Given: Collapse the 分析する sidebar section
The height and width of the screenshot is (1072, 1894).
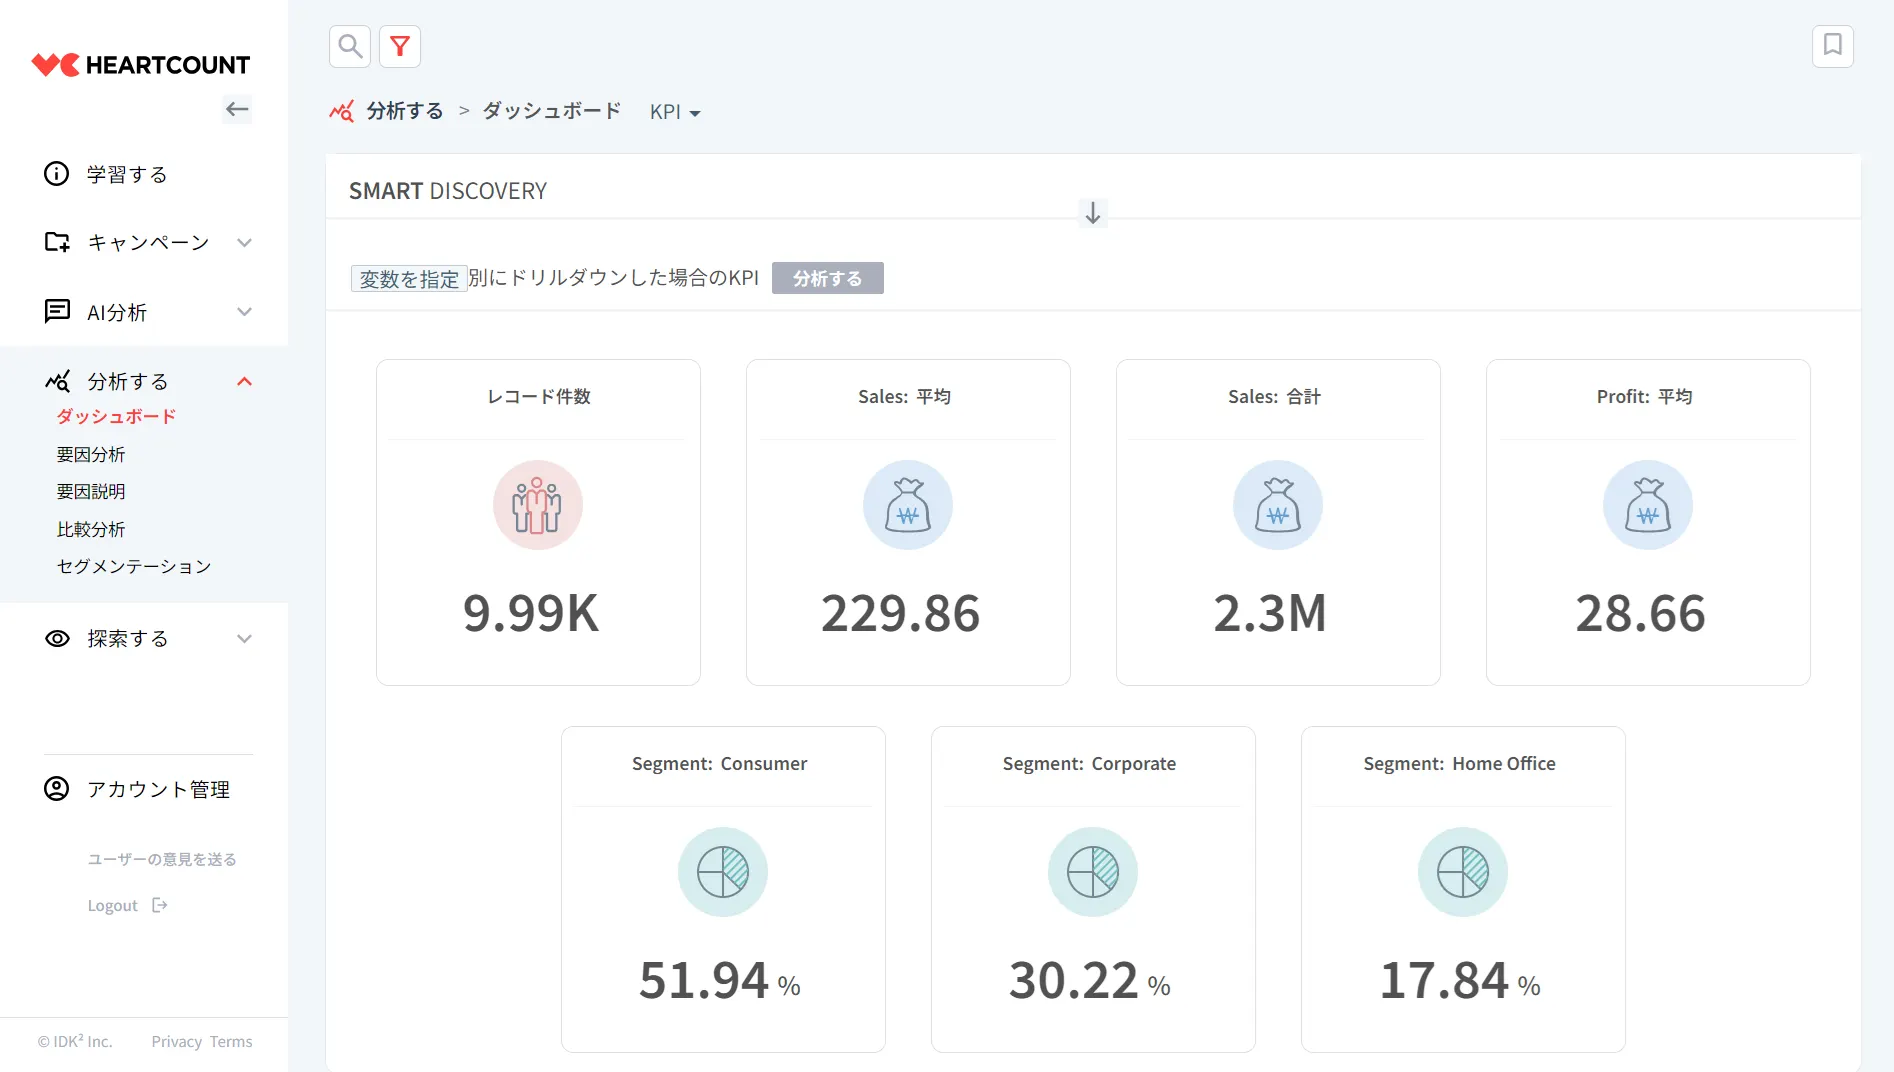Looking at the screenshot, I should [x=244, y=381].
